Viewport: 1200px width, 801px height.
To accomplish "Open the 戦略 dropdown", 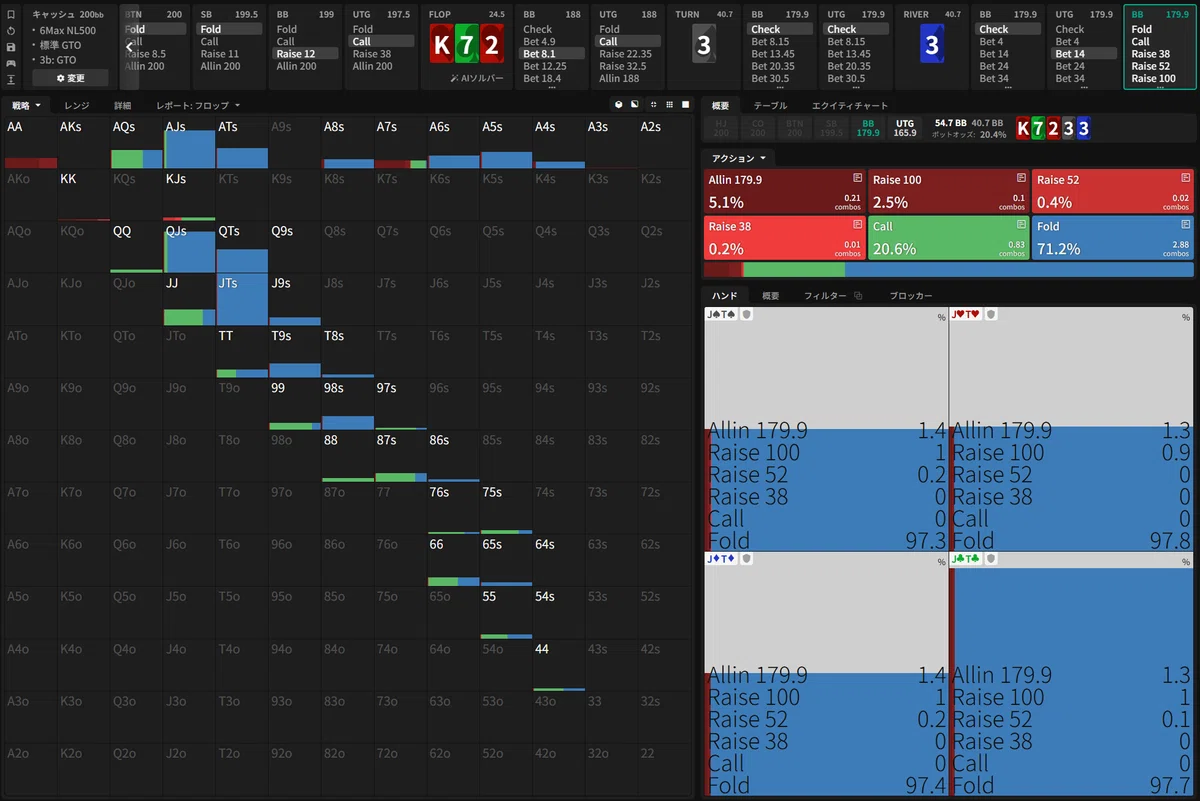I will coord(26,105).
